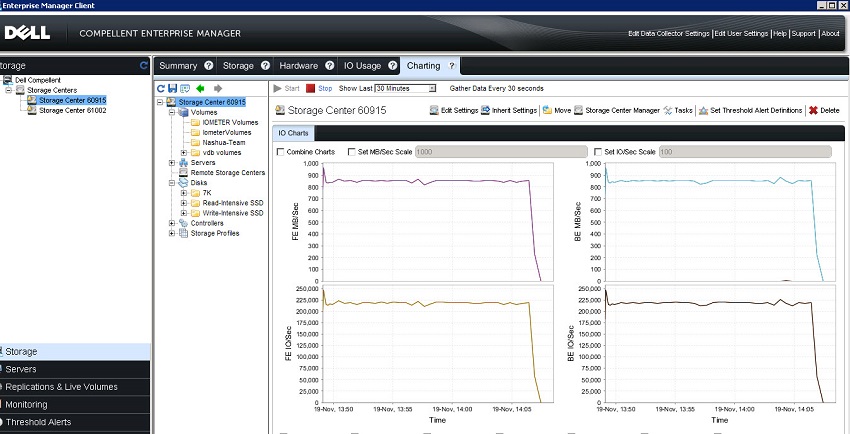The width and height of the screenshot is (850, 434).
Task: Click the Edit Settings icon
Action: pyautogui.click(x=434, y=110)
